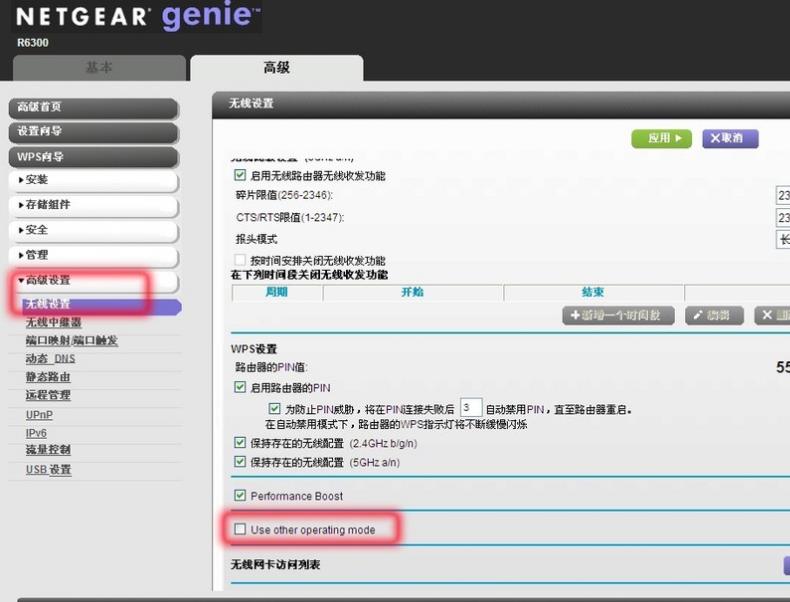This screenshot has height=602, width=790.
Task: Expand the 安装 sidebar section
Action: [x=94, y=180]
